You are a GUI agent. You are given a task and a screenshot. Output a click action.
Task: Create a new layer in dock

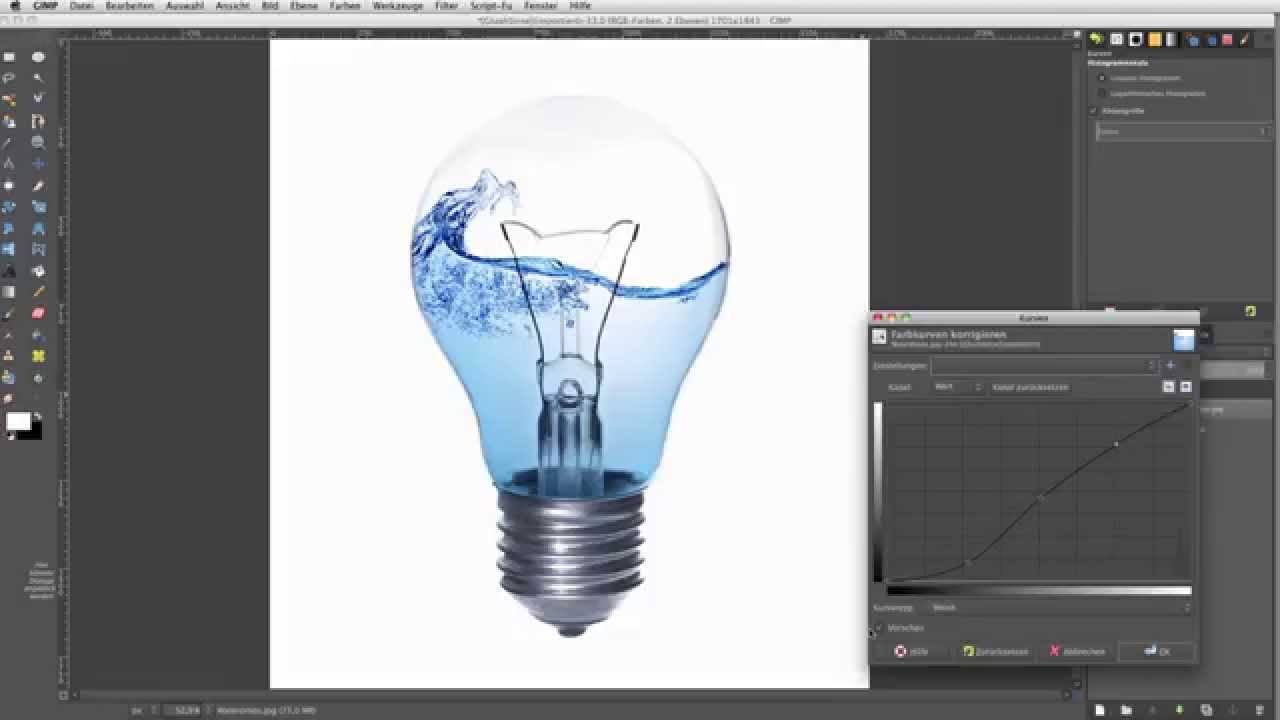1100,710
